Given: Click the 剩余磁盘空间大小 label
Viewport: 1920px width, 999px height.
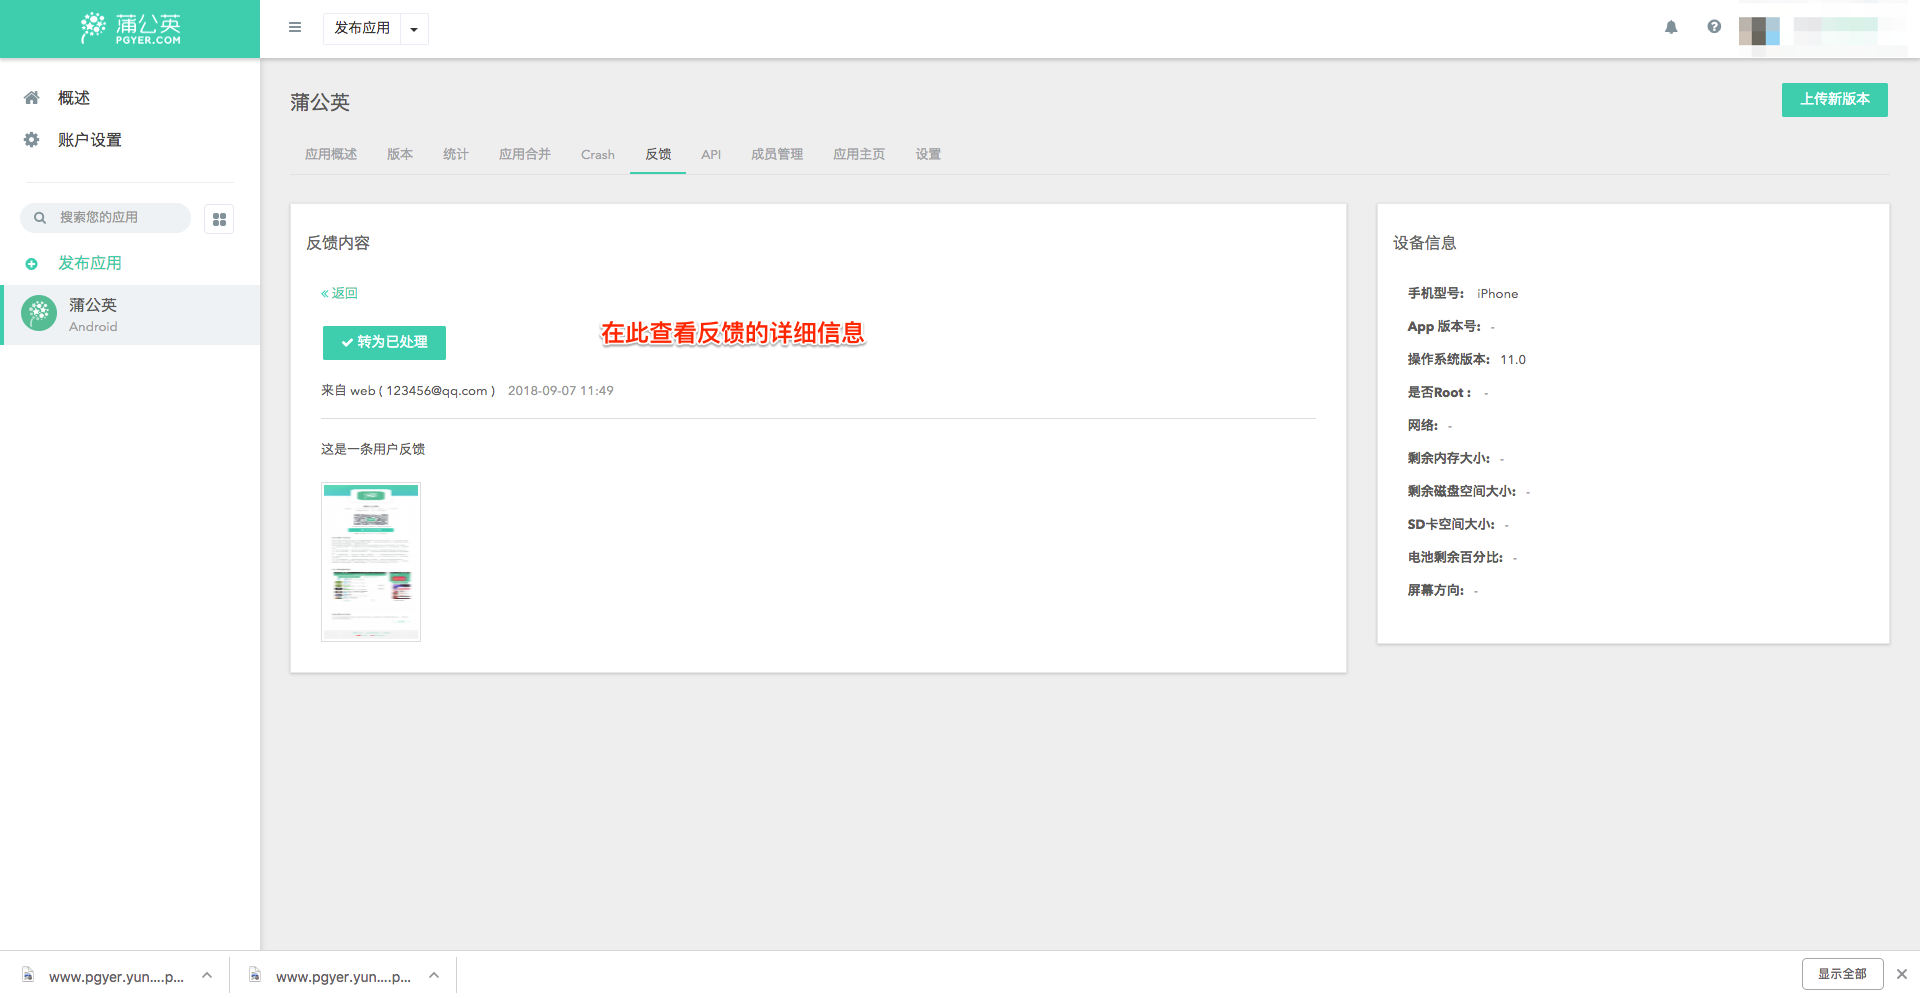Looking at the screenshot, I should coord(1461,492).
